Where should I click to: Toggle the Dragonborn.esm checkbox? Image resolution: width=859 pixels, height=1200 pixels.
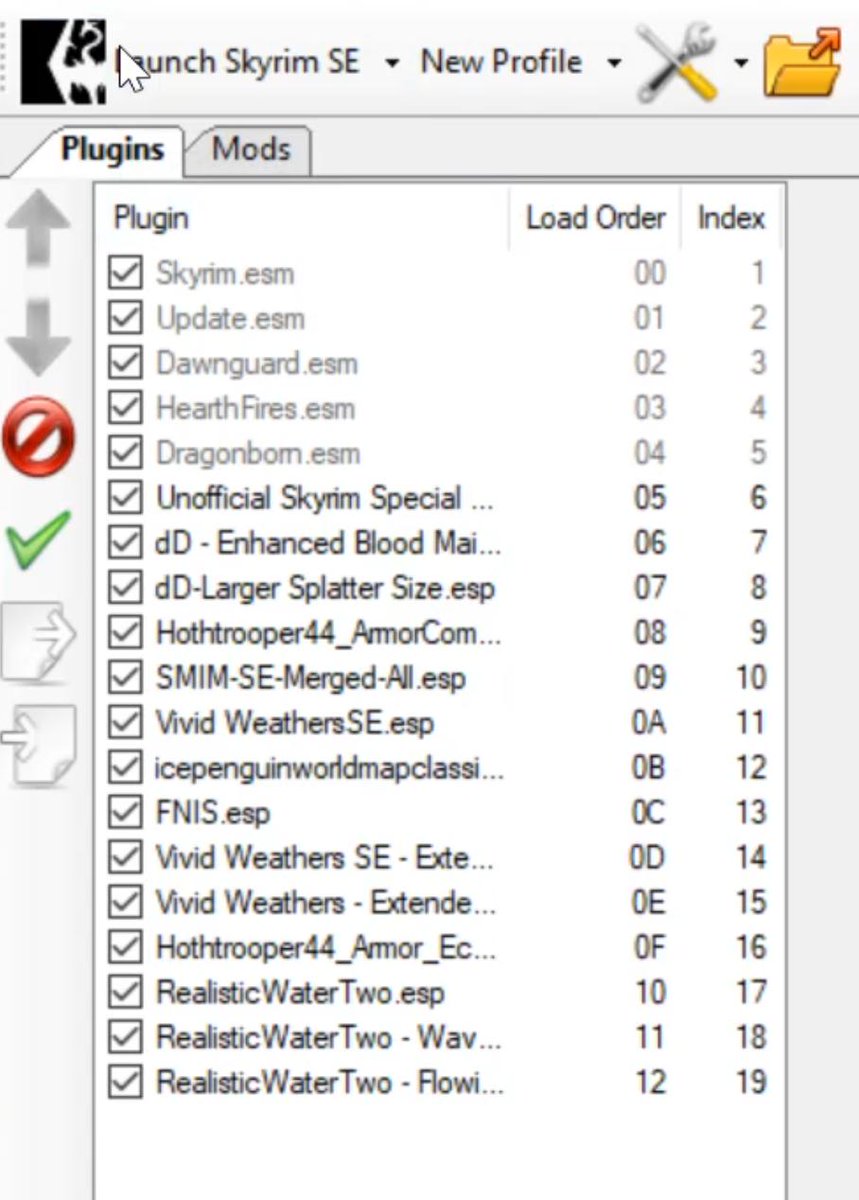(x=125, y=453)
